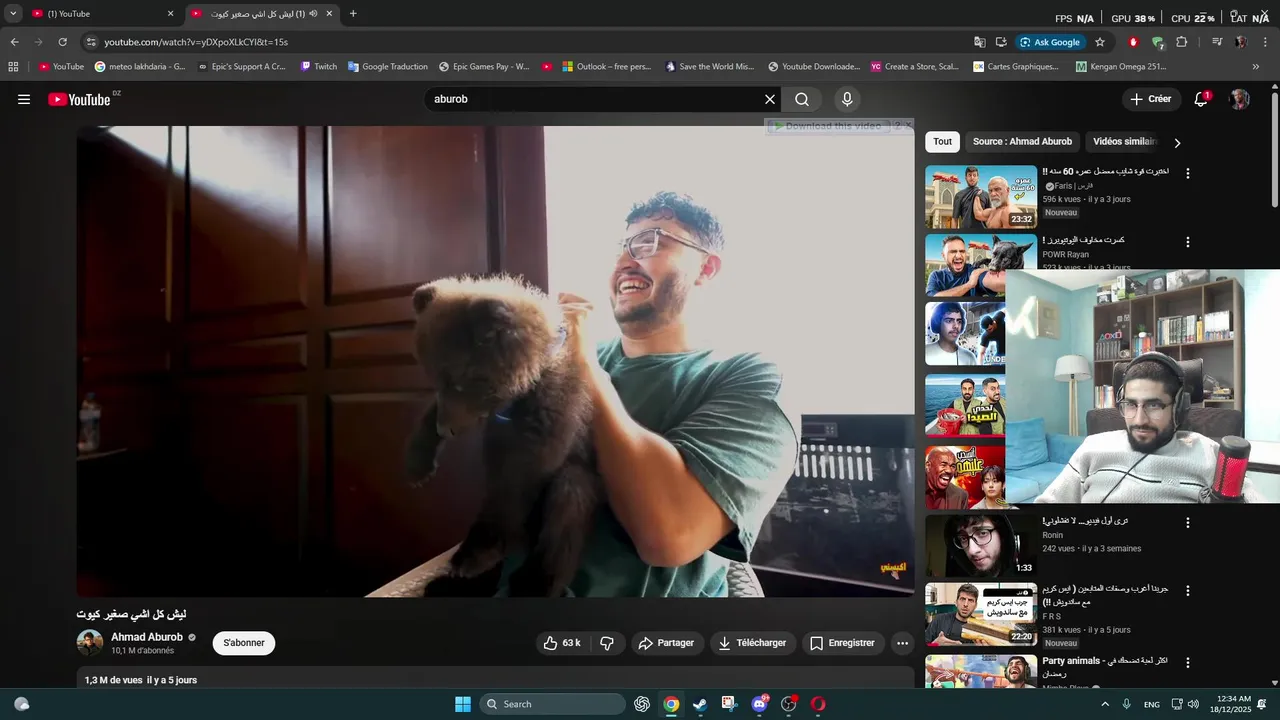
Task: Open Chrome extensions puzzle icon
Action: coord(1182,42)
